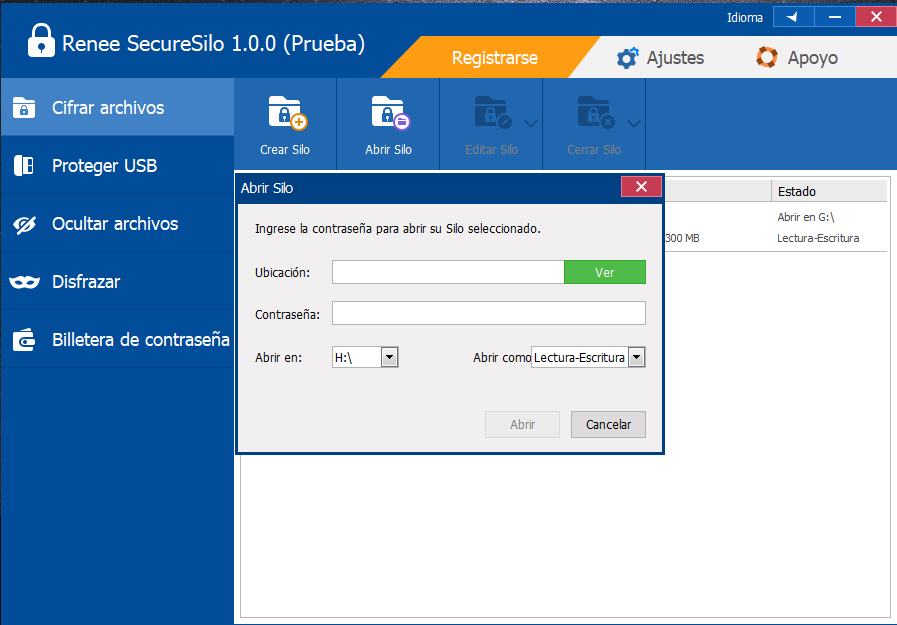
Task: Click the Idioma label
Action: coord(745,18)
